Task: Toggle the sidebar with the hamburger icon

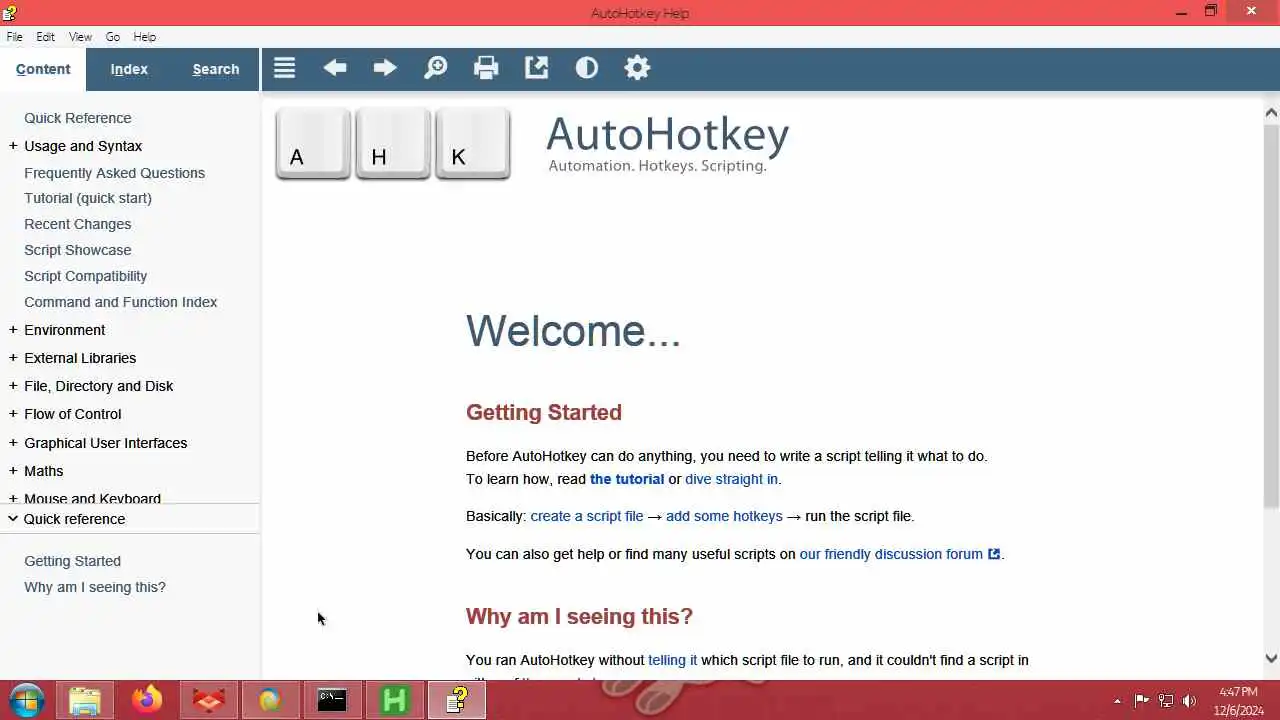Action: 284,68
